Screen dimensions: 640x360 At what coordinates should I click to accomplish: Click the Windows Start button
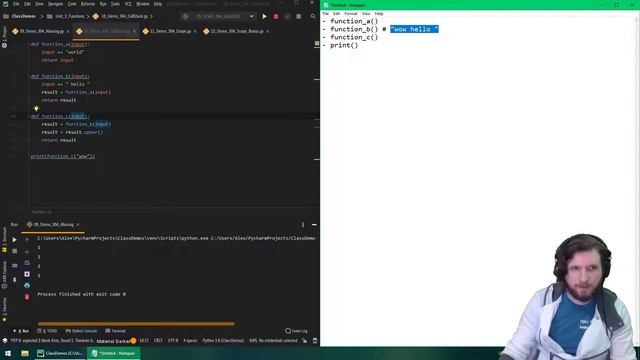(8, 353)
